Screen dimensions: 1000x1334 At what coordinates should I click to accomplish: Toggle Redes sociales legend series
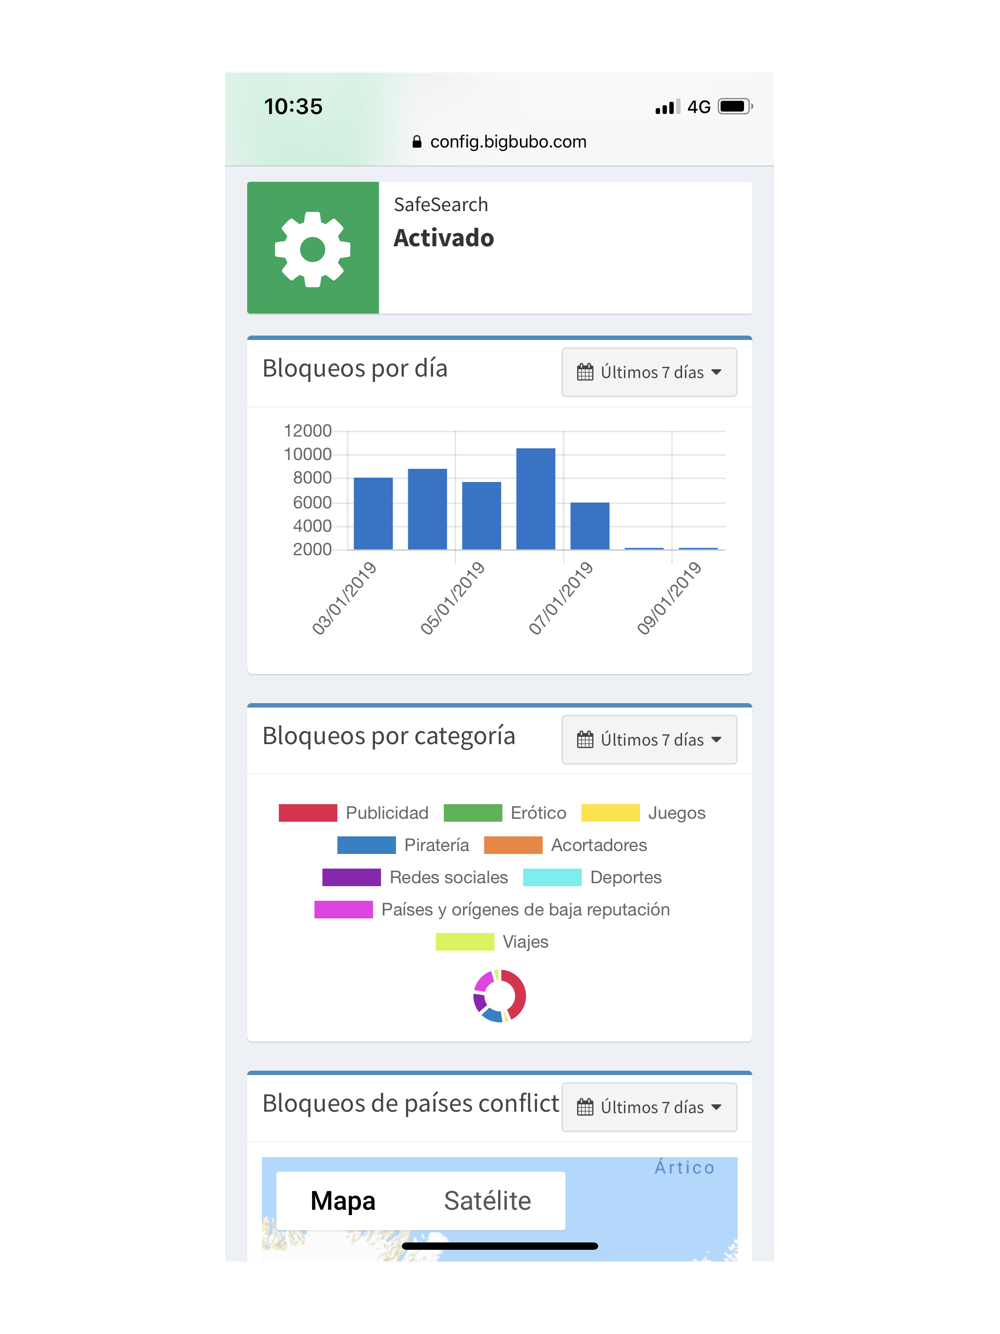tap(415, 877)
